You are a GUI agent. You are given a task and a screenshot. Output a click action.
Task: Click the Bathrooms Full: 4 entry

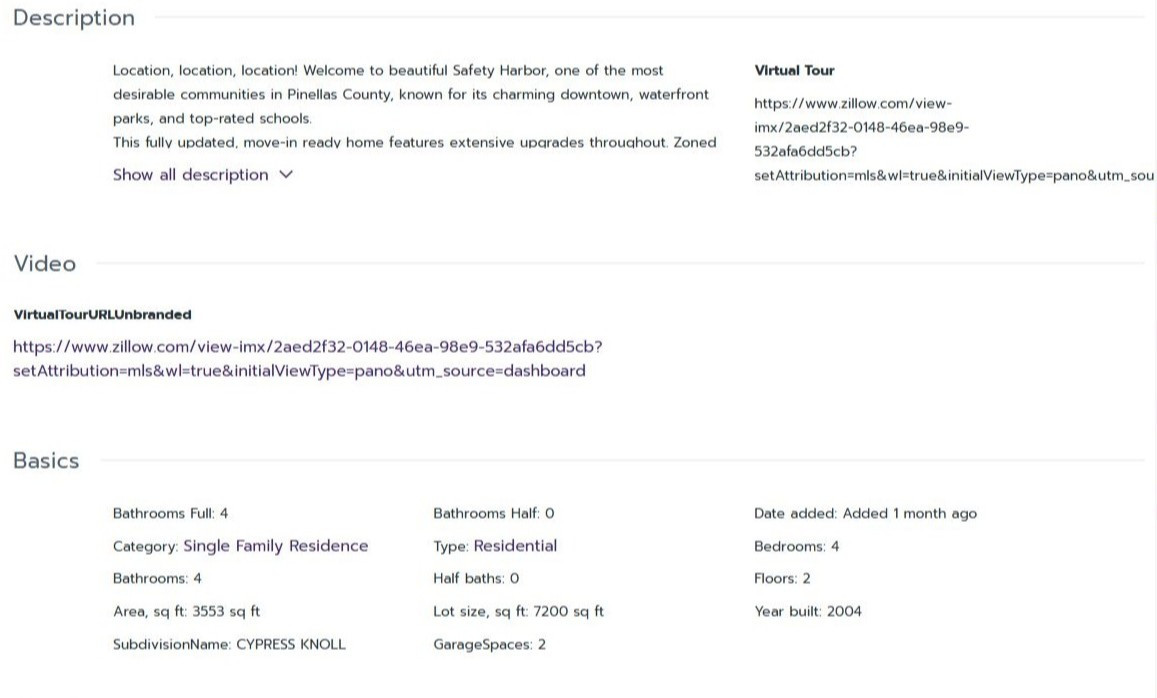coord(170,514)
